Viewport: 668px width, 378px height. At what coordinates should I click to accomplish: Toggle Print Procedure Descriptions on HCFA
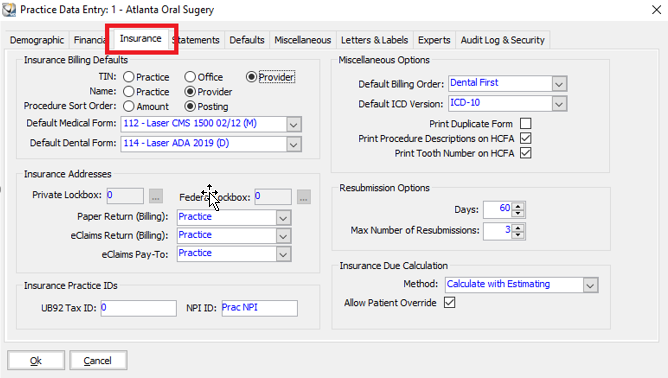[x=526, y=138]
